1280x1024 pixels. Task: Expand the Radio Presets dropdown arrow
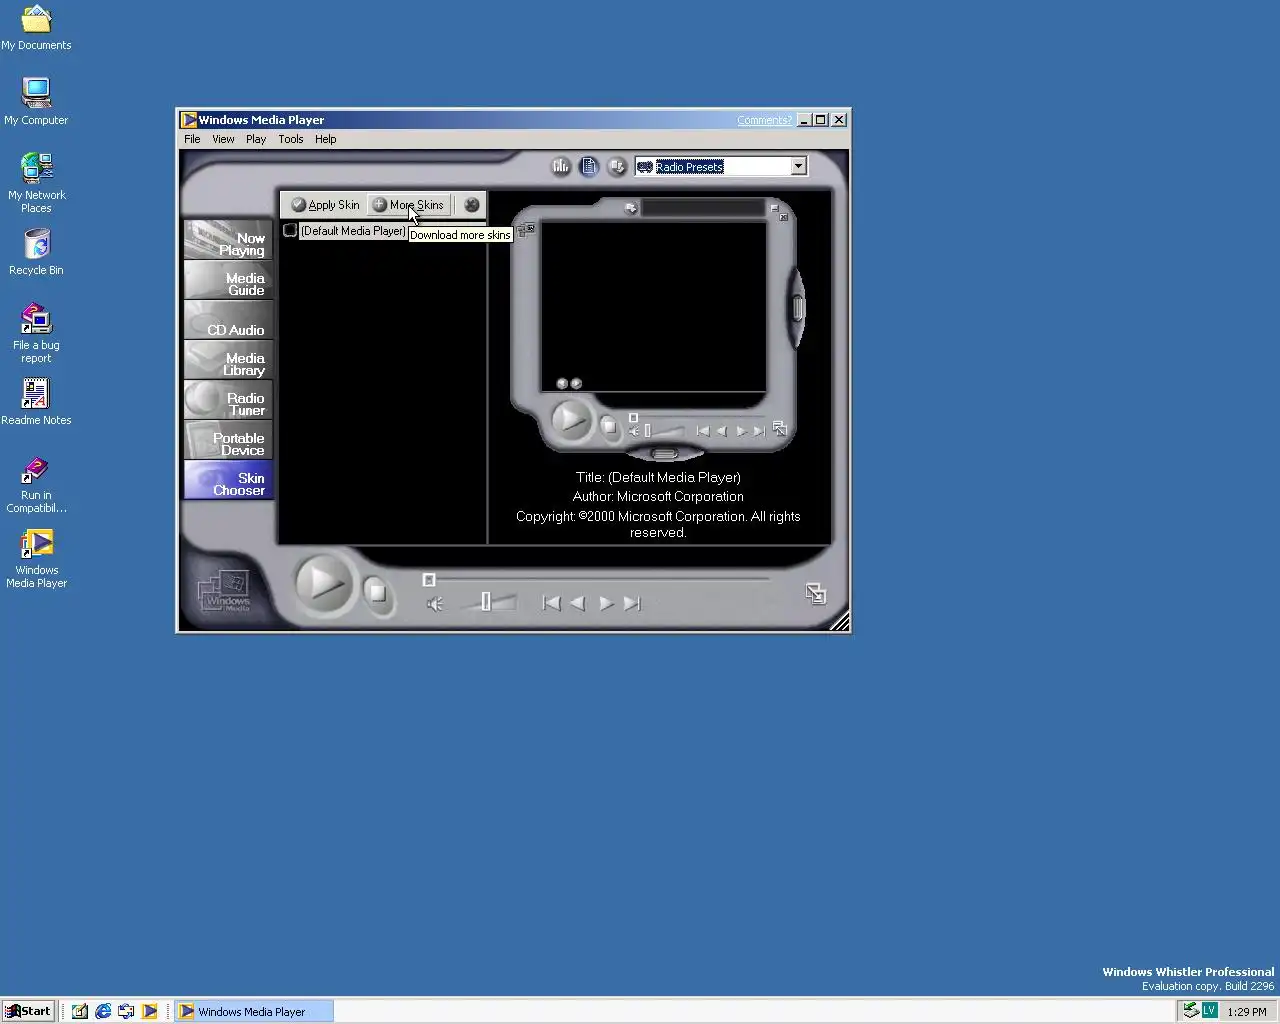pyautogui.click(x=798, y=167)
